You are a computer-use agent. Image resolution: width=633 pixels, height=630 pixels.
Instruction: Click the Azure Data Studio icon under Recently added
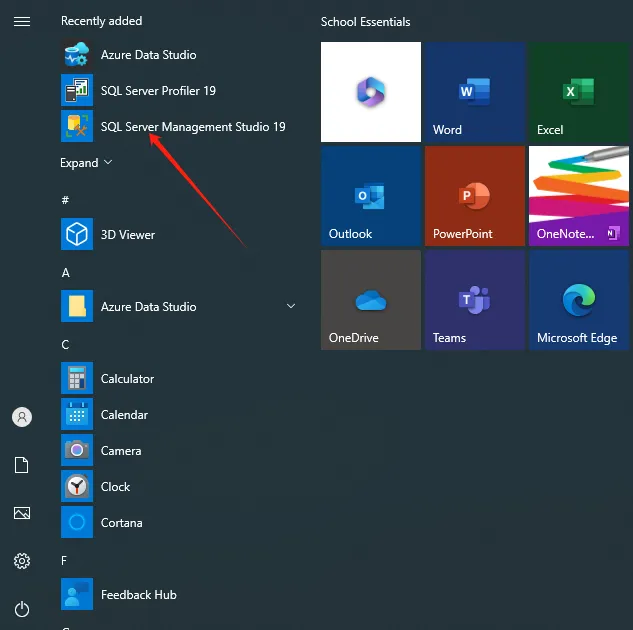(x=77, y=54)
